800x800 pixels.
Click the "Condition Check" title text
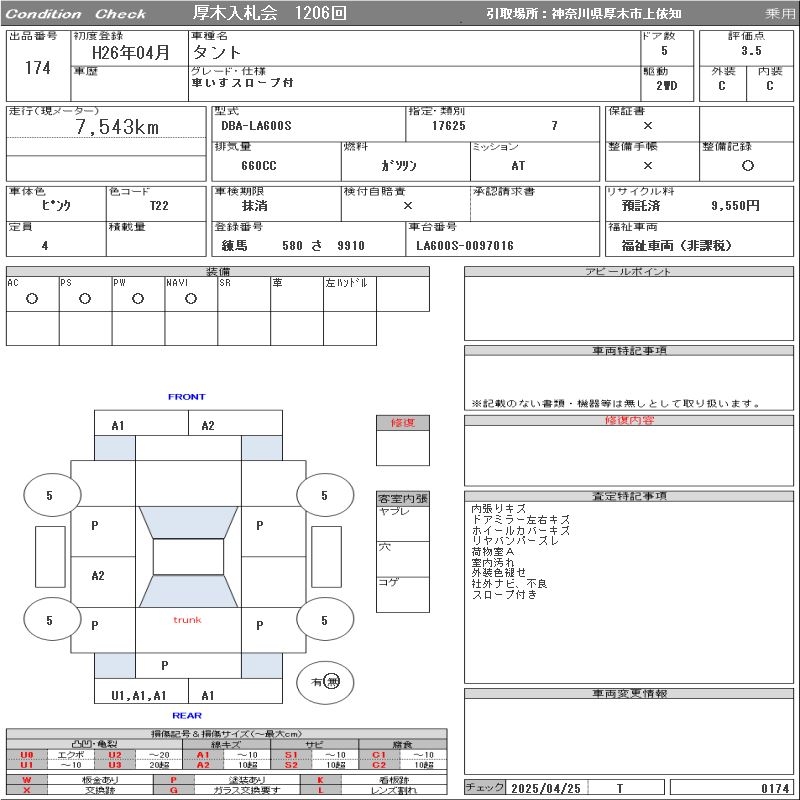click(x=76, y=14)
